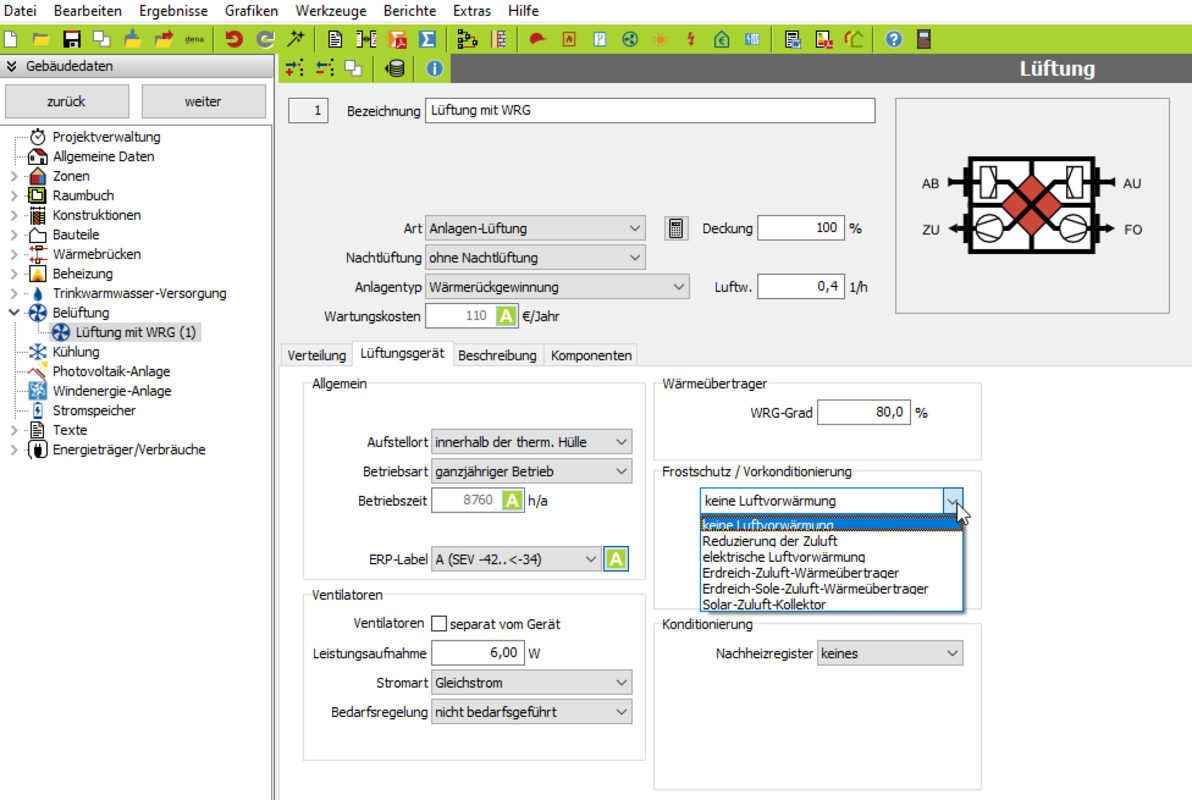Open the Art Anlagen-Lüftung dropdown
Image resolution: width=1192 pixels, height=800 pixels.
tap(535, 228)
